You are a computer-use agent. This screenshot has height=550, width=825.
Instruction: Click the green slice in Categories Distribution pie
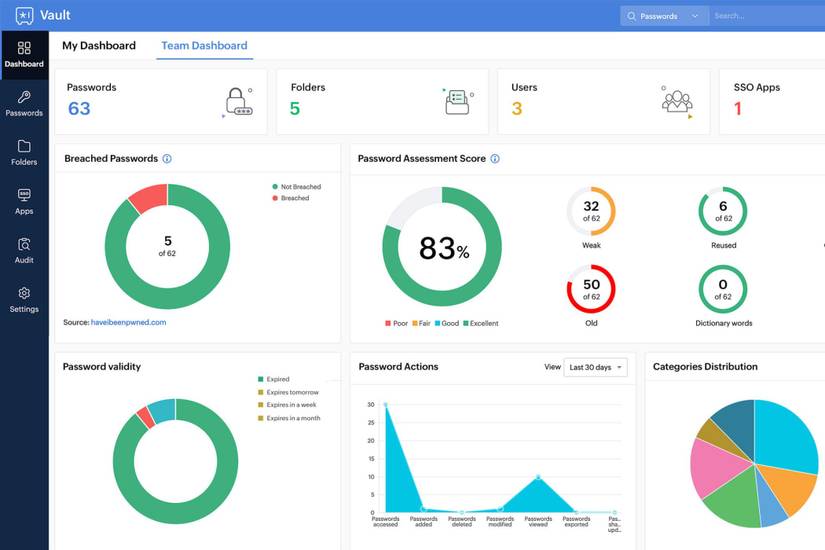point(736,500)
